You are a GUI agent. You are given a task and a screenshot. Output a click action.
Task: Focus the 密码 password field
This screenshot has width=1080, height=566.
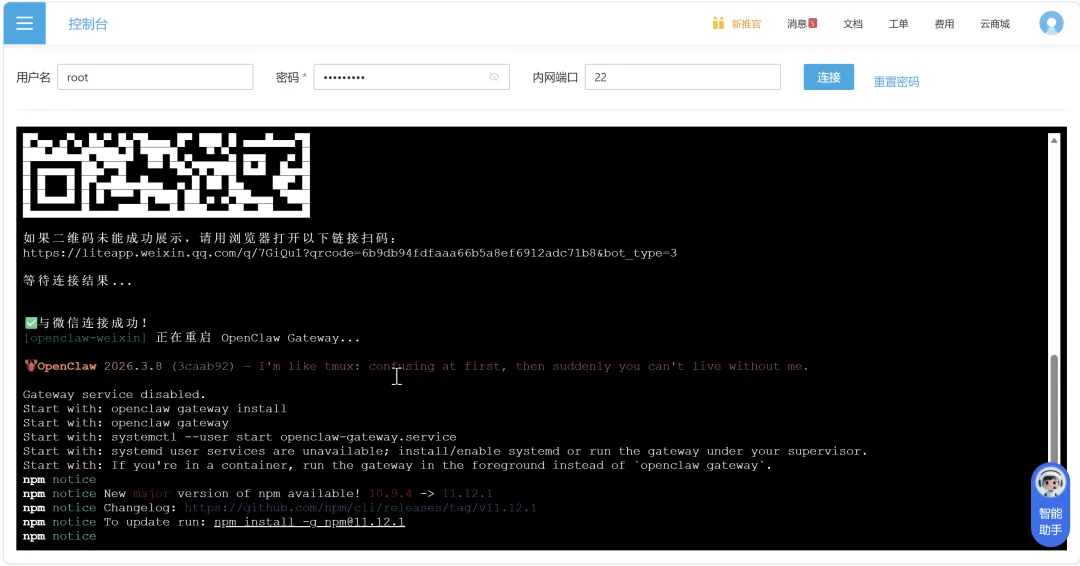pyautogui.click(x=411, y=77)
